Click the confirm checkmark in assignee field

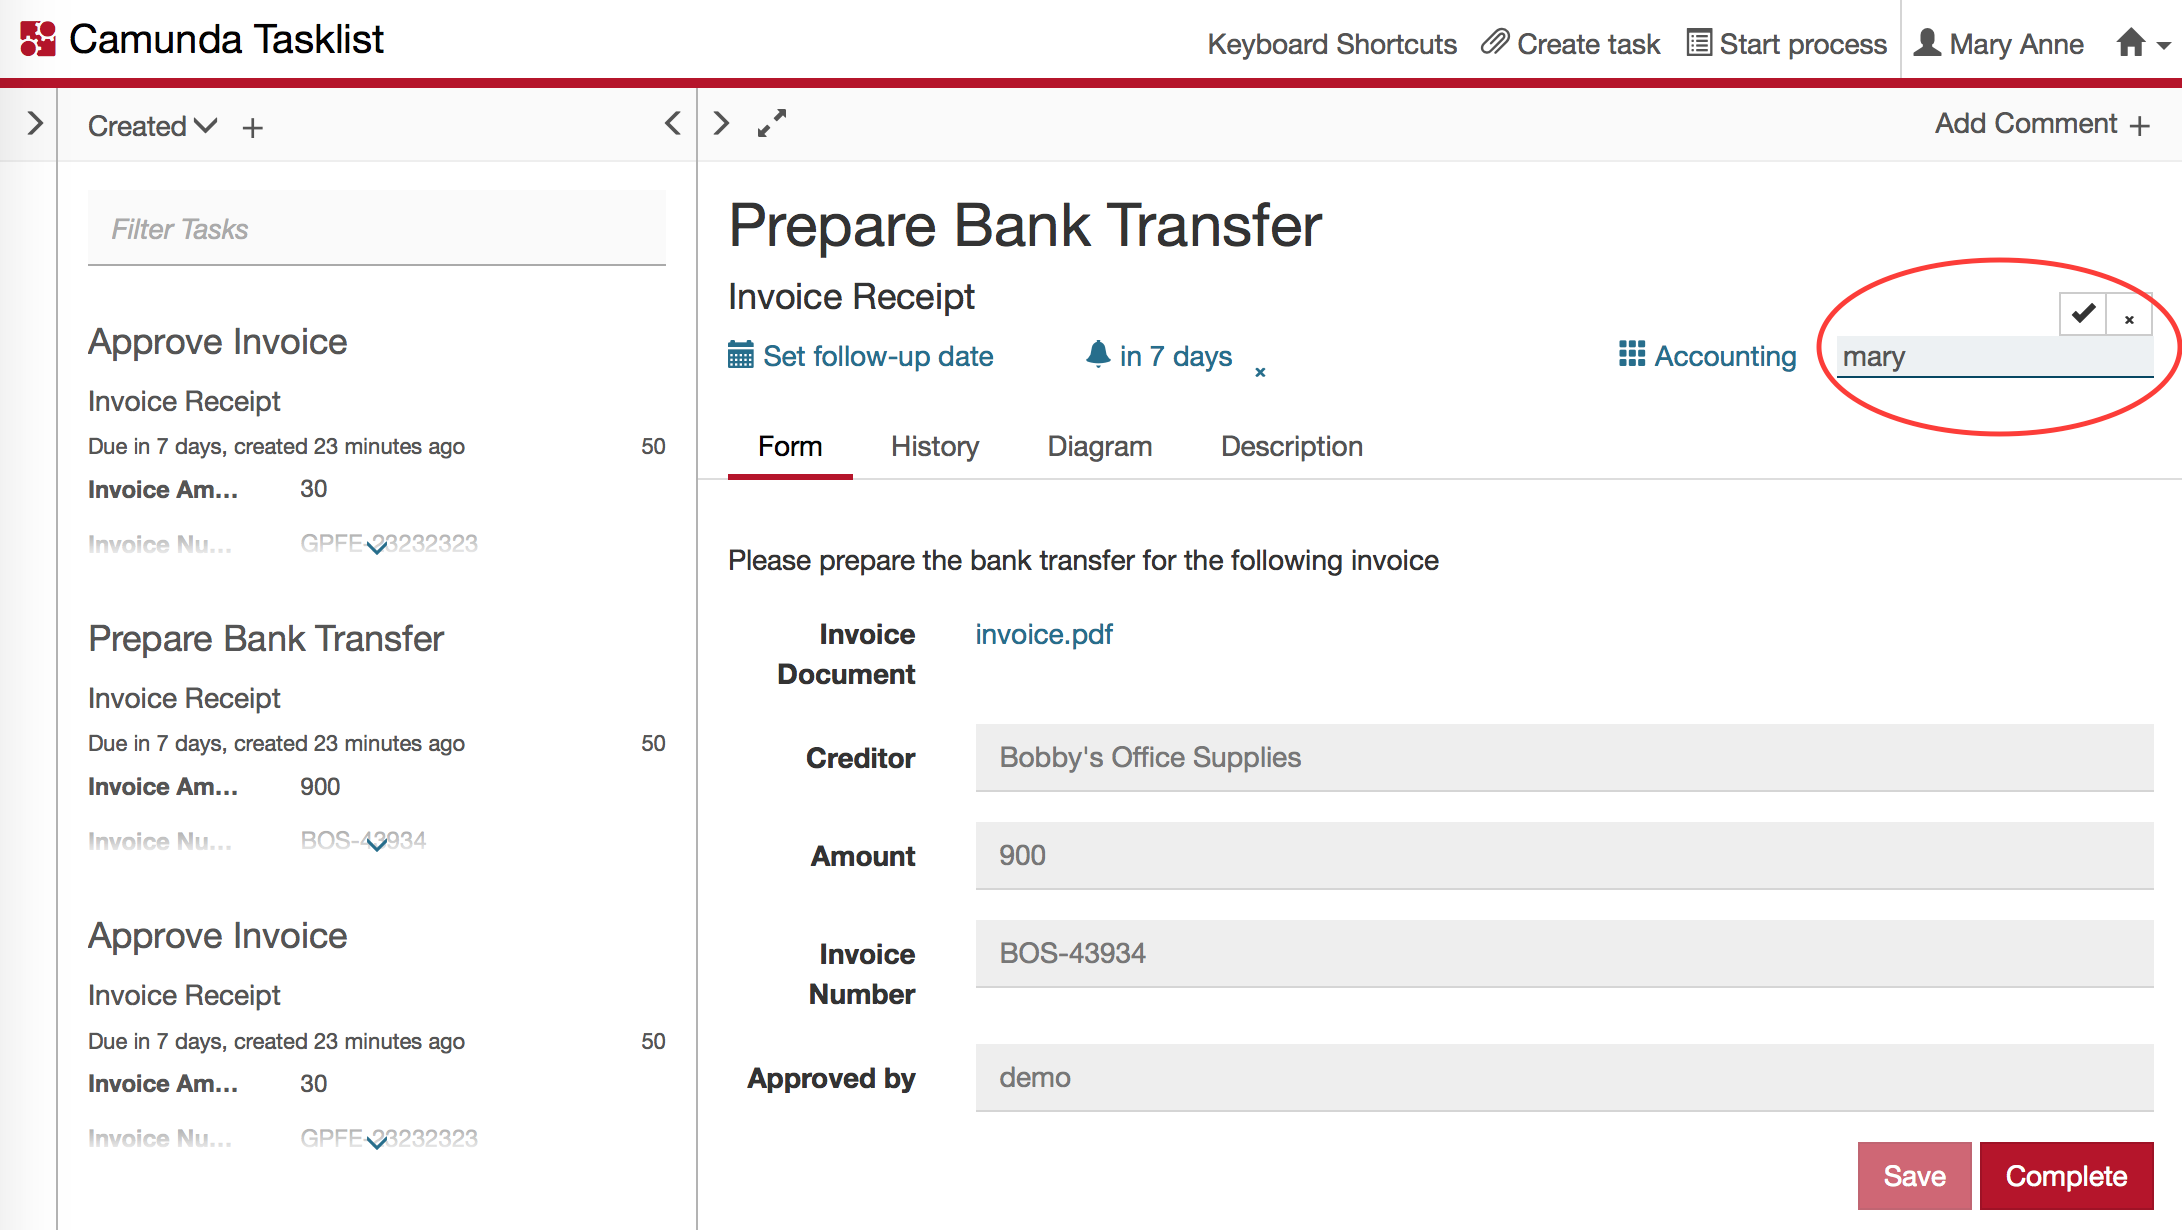point(2085,315)
